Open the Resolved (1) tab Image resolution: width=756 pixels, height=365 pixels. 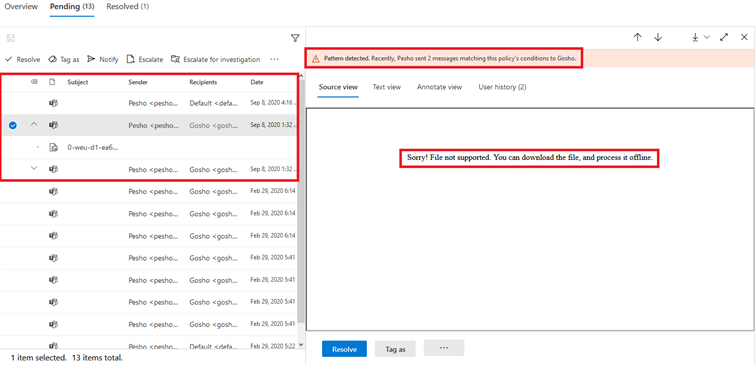click(x=128, y=7)
